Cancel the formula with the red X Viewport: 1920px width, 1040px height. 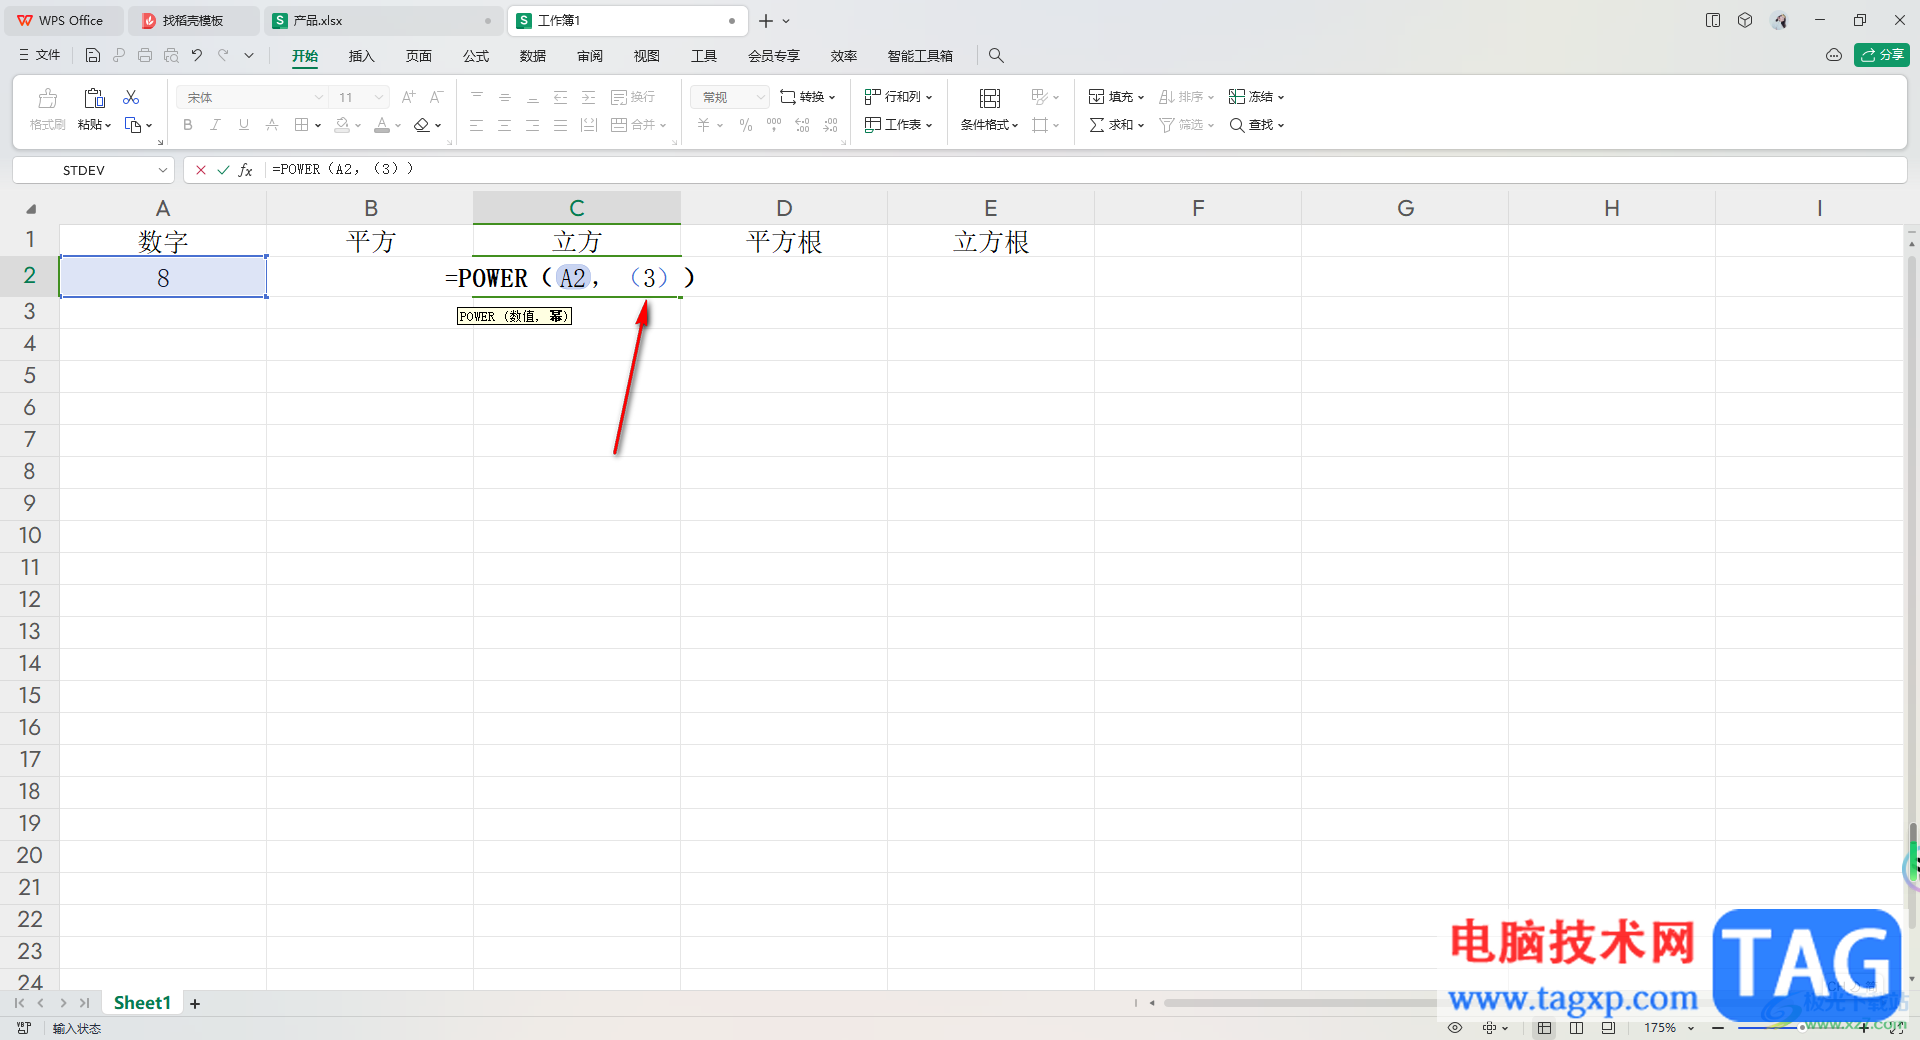point(201,170)
